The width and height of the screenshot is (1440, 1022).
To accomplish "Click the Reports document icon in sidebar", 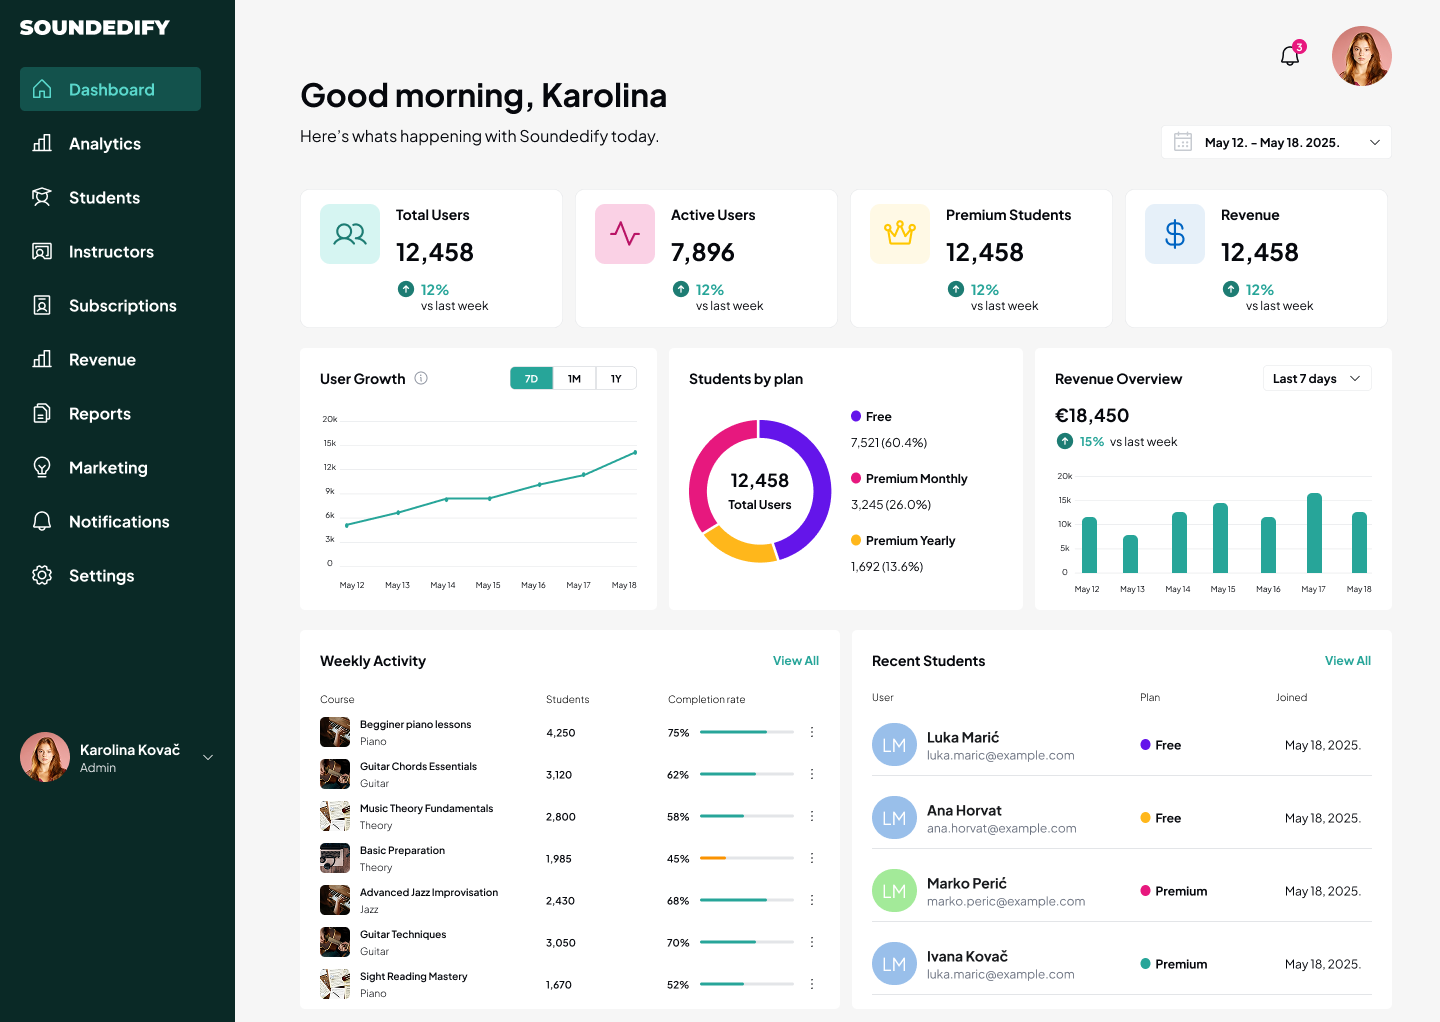I will coord(42,413).
